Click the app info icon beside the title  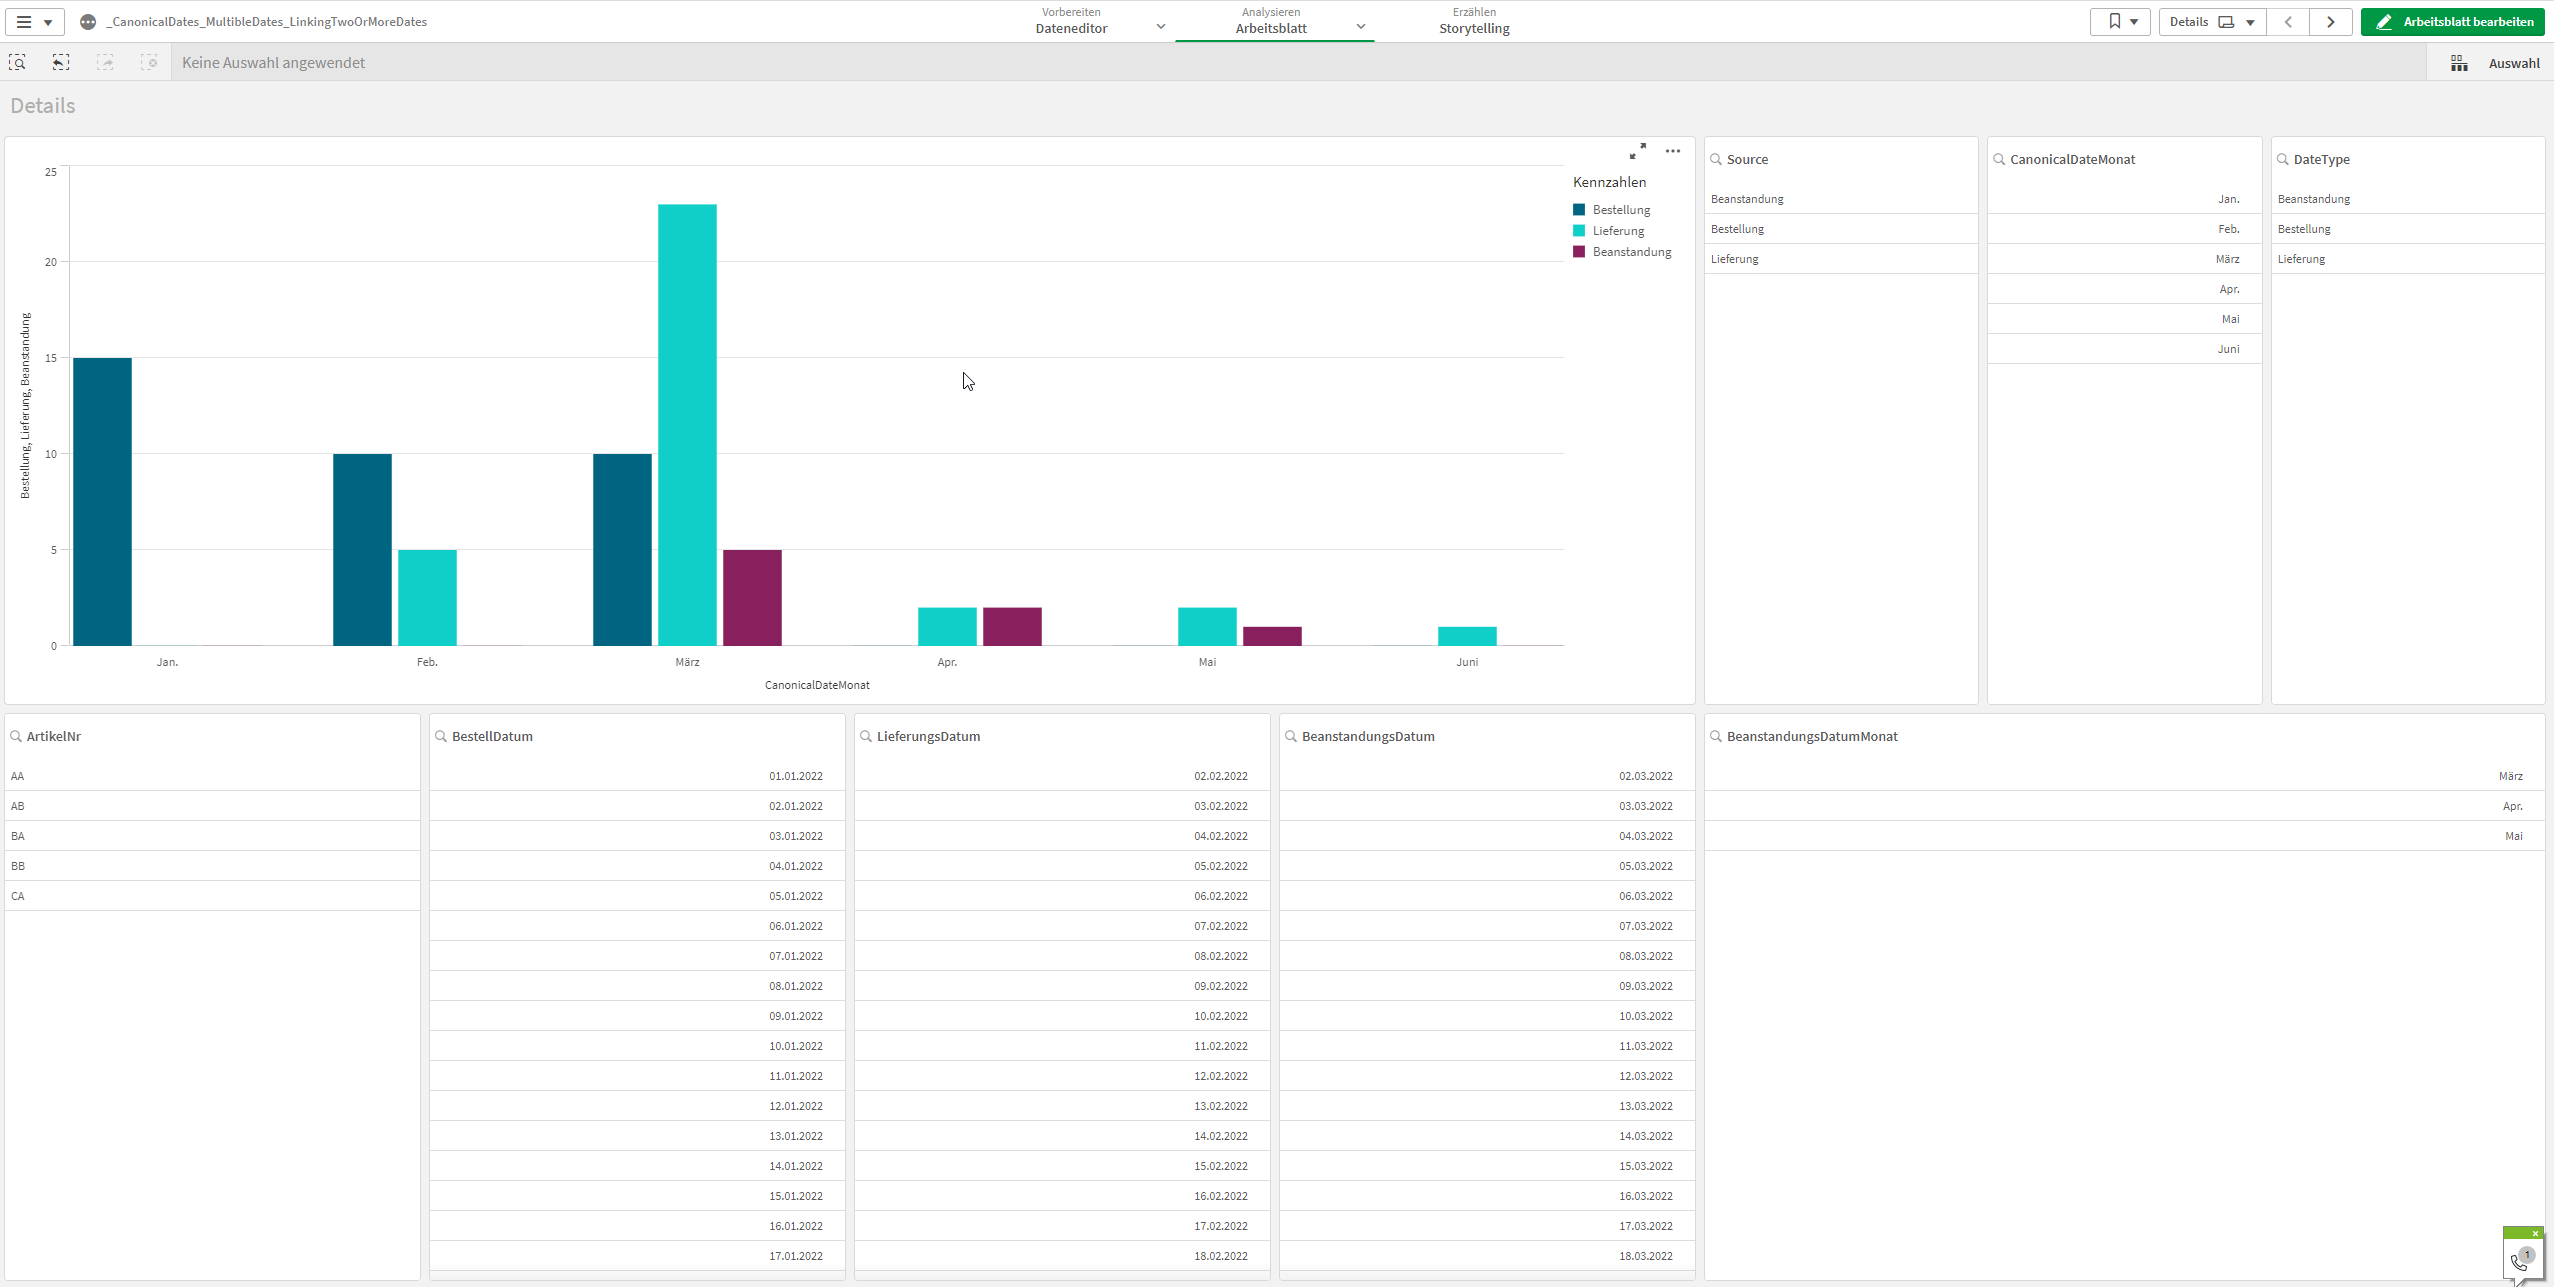(x=88, y=22)
